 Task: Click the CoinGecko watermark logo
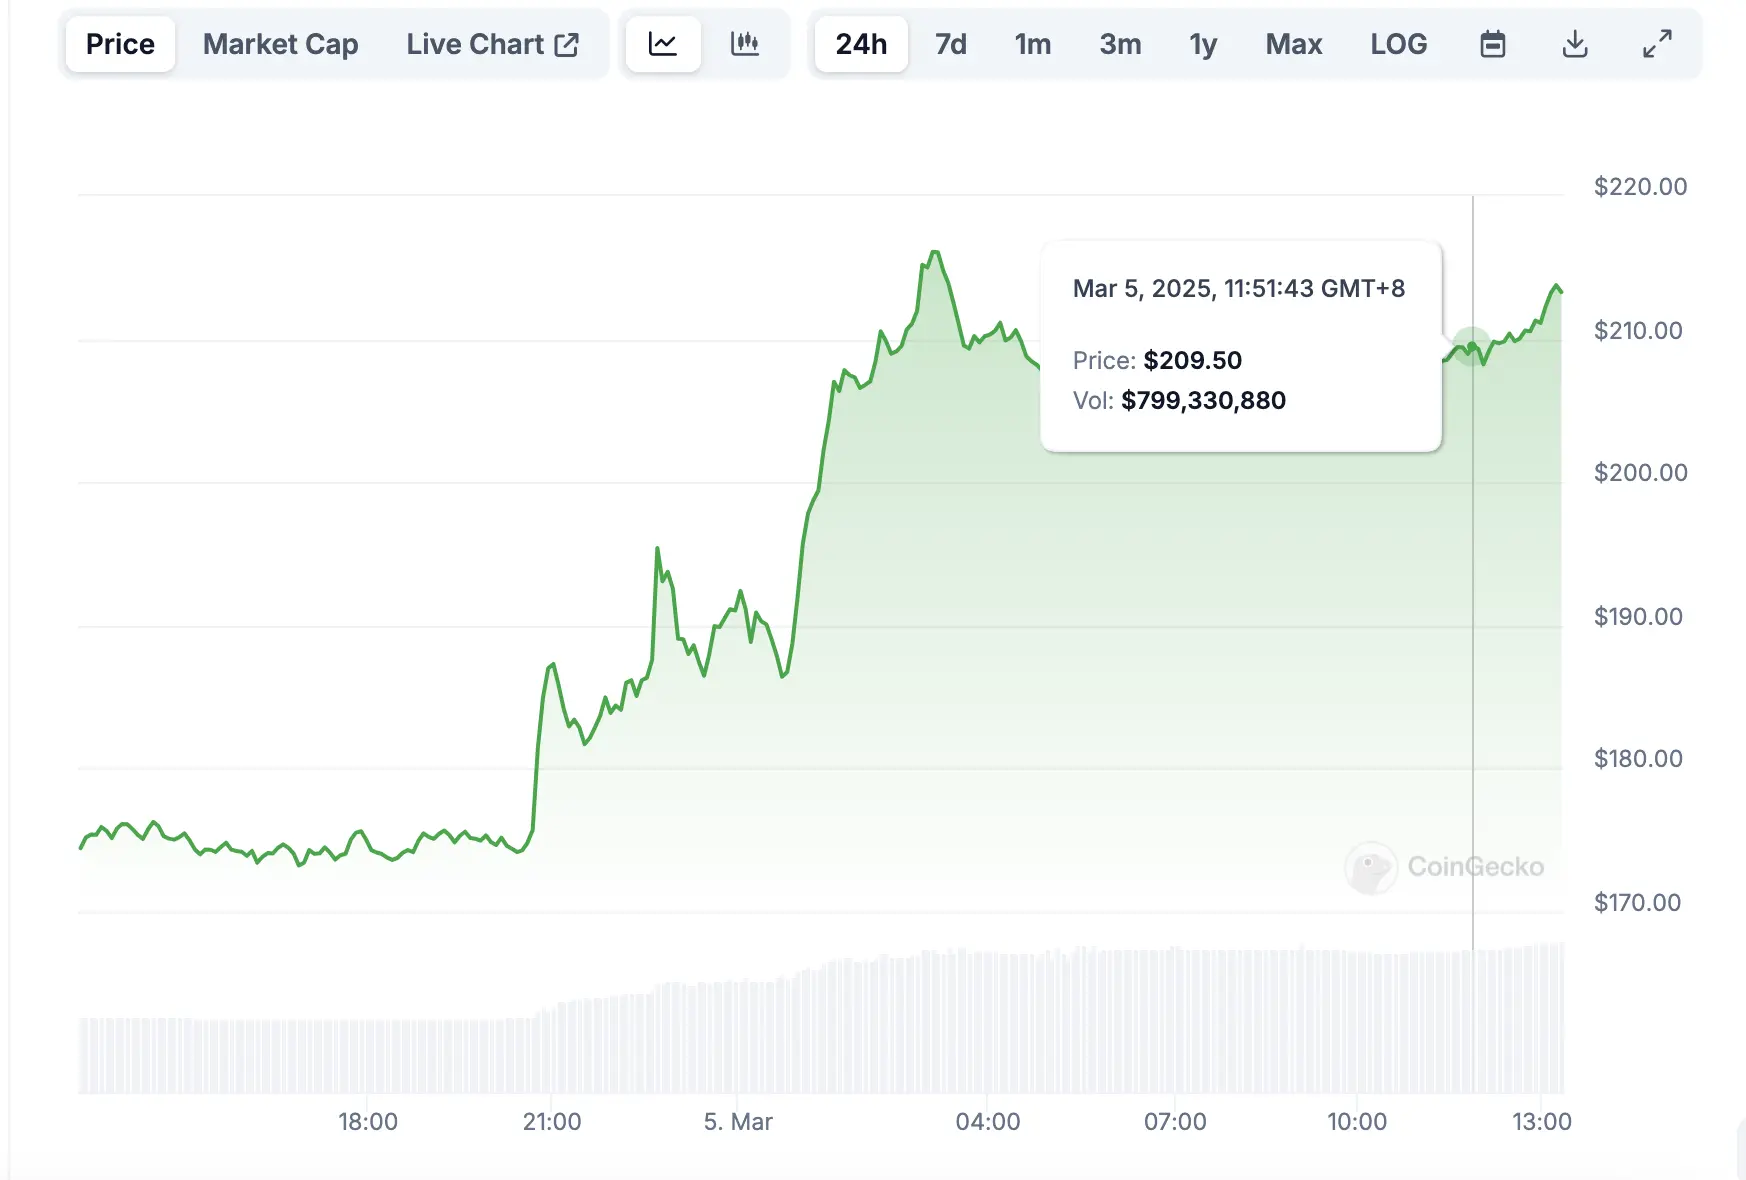tap(1443, 867)
